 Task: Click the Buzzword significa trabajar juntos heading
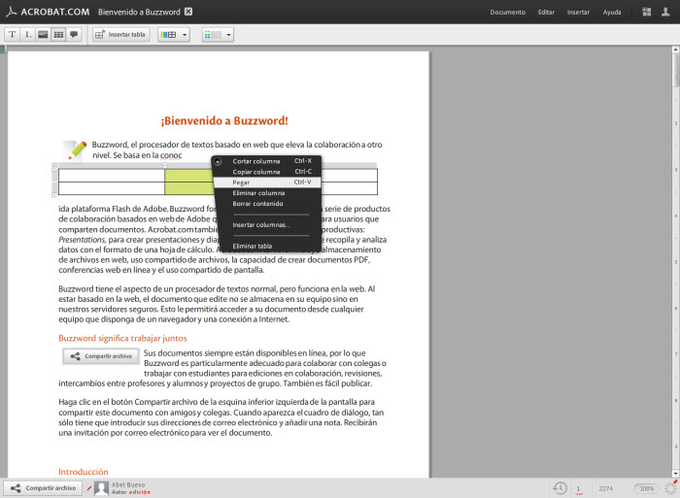tap(123, 338)
